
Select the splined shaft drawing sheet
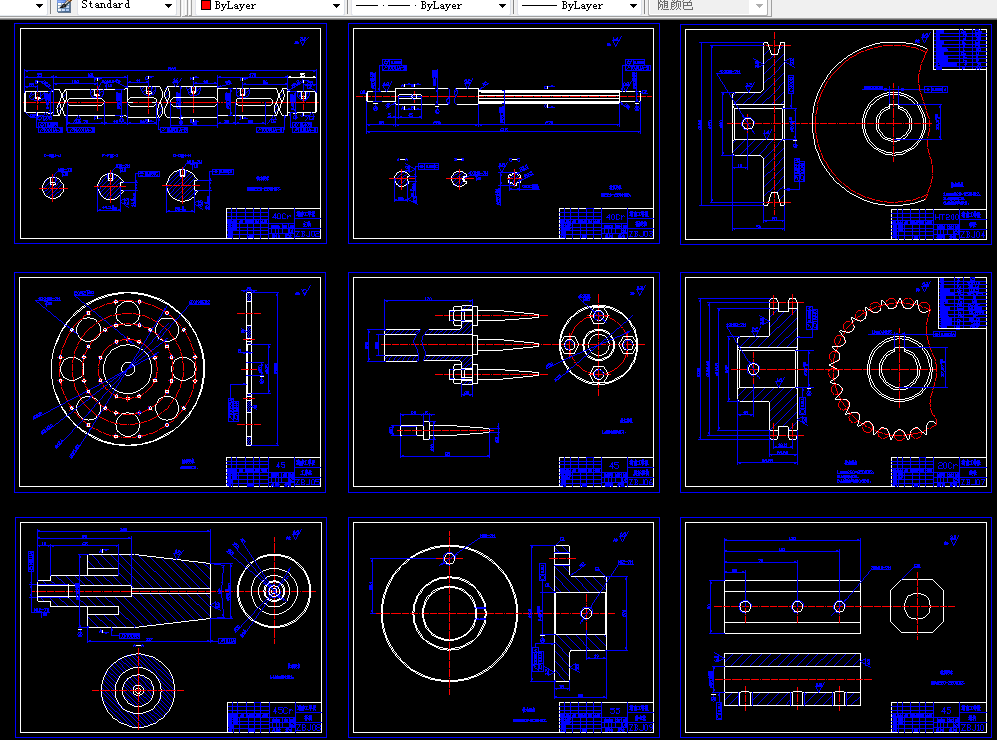(x=504, y=134)
